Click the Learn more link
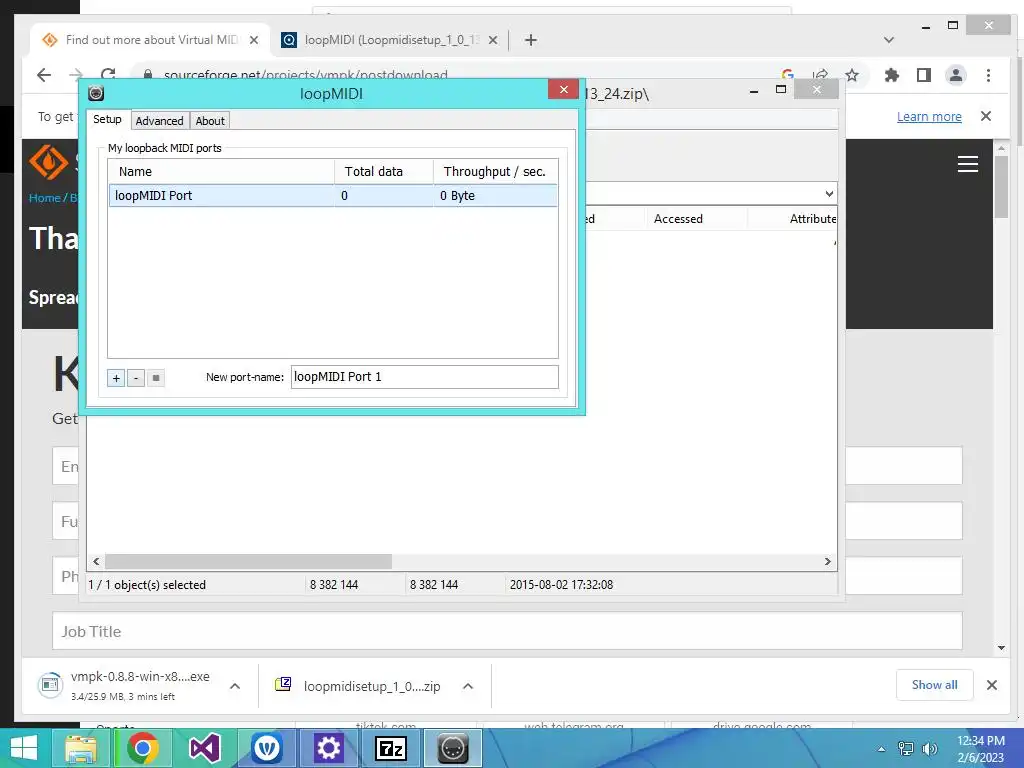Screen dimensions: 1024x768 pos(929,116)
